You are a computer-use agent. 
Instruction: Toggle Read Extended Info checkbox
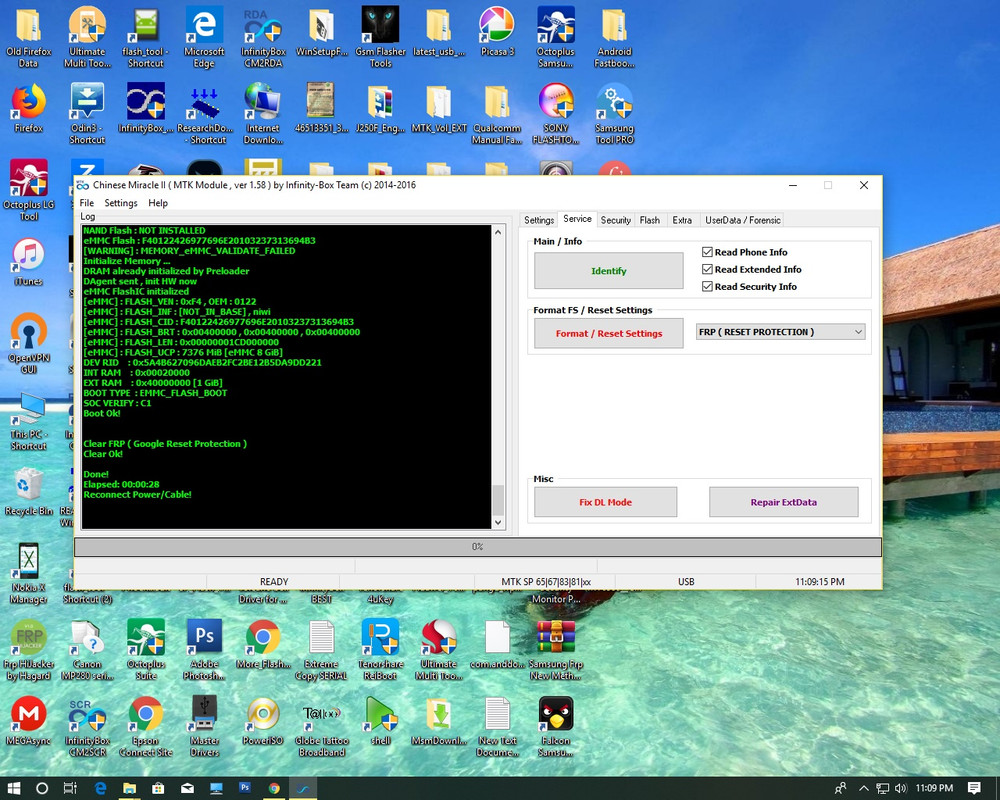coord(707,269)
